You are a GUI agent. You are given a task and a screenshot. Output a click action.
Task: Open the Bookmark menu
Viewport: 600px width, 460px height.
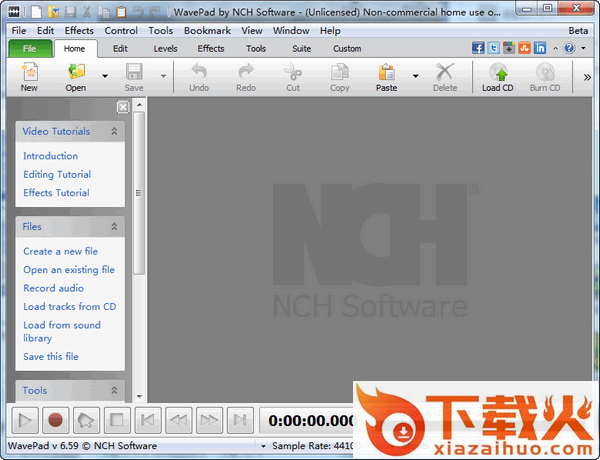207,31
